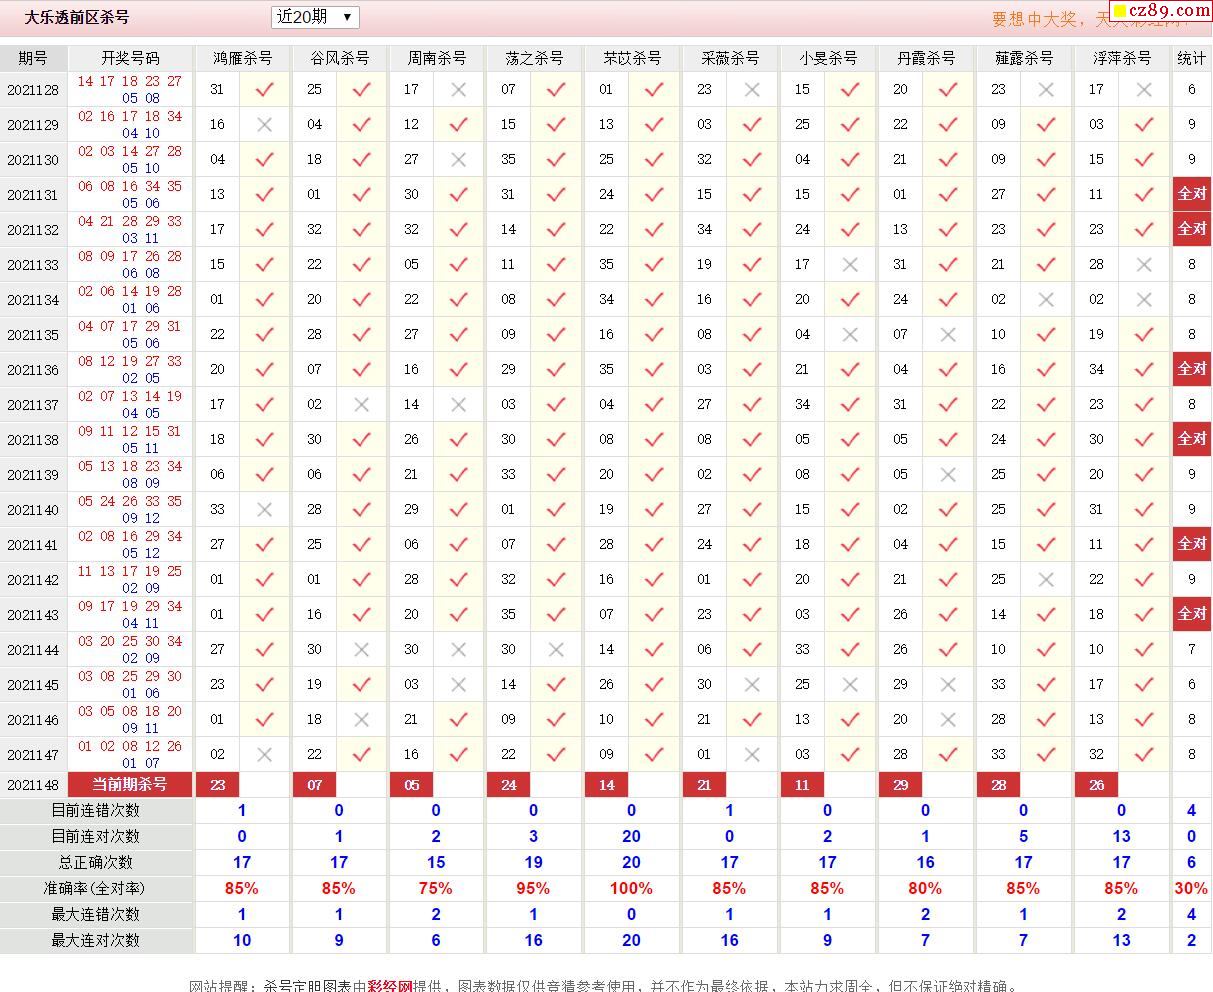
Task: Click the 浮萍杀号 column header
Action: coord(1122,58)
